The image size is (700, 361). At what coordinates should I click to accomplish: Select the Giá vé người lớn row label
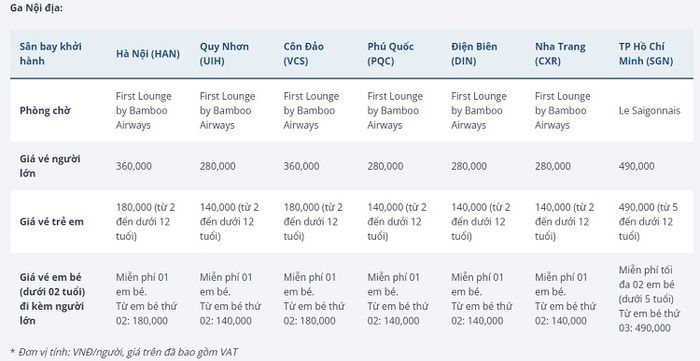point(50,166)
